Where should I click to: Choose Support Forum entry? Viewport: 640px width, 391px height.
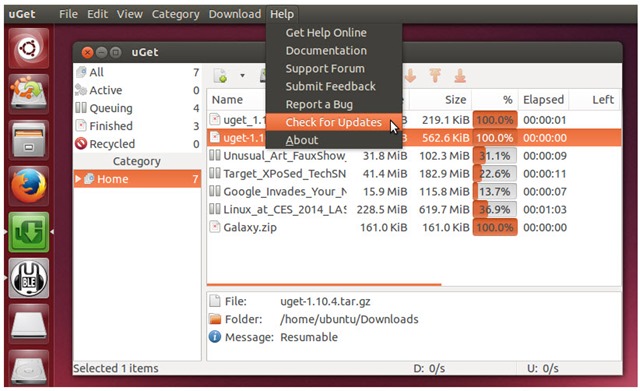334,69
